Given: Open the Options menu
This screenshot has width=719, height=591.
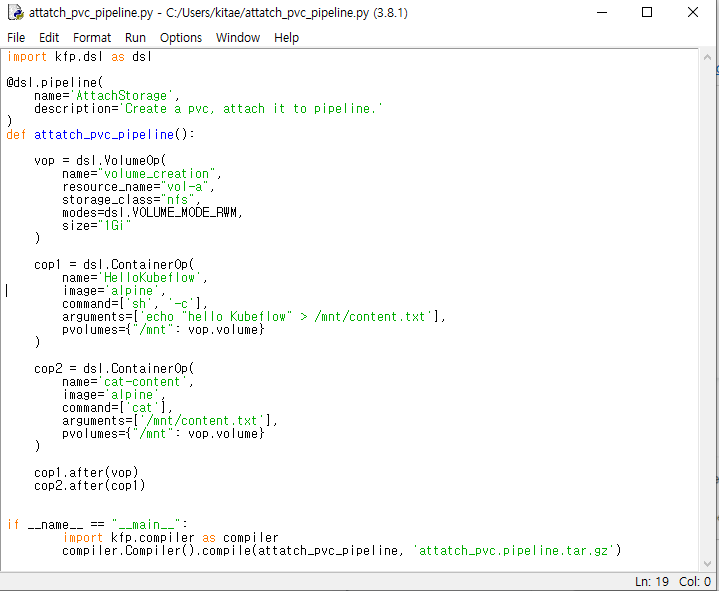Looking at the screenshot, I should point(181,38).
